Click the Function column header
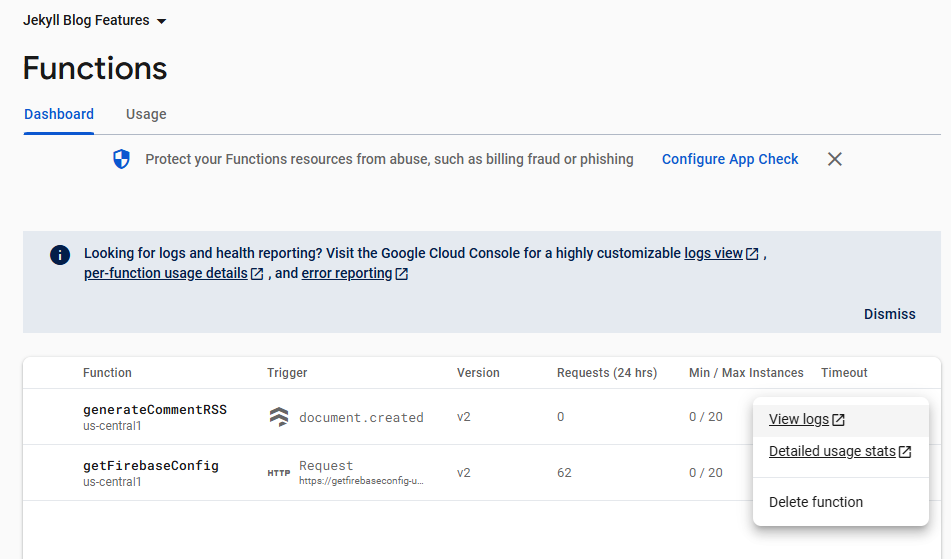Screen dimensions: 951x559 (x=107, y=373)
